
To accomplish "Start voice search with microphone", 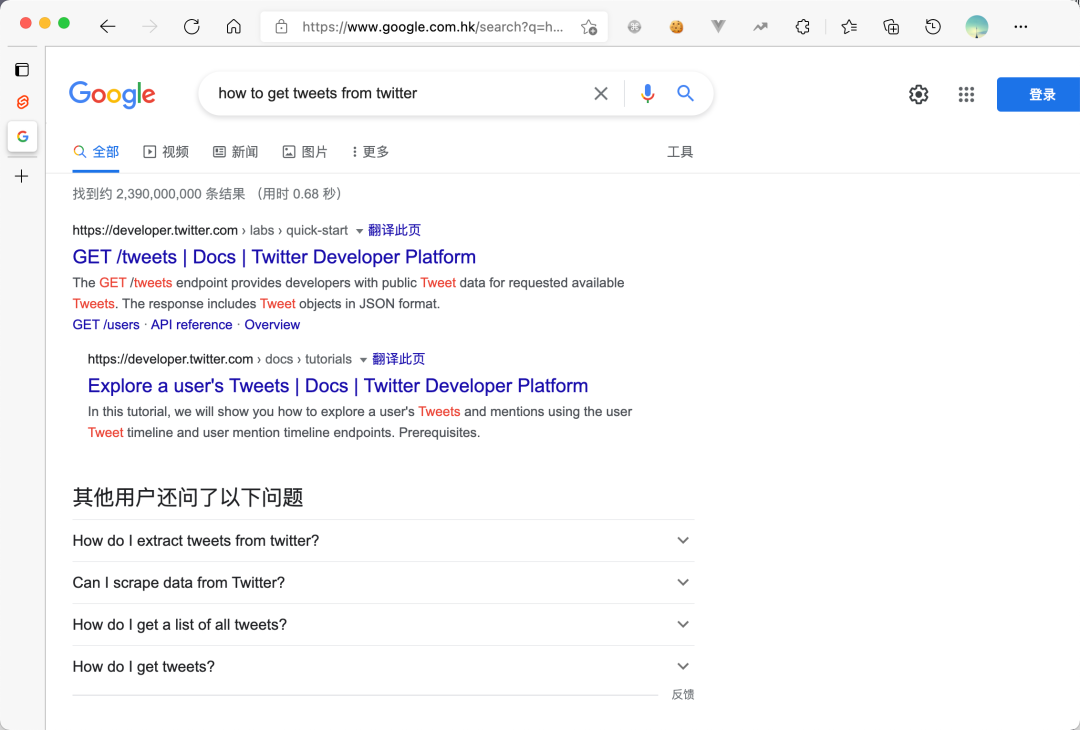I will point(647,94).
